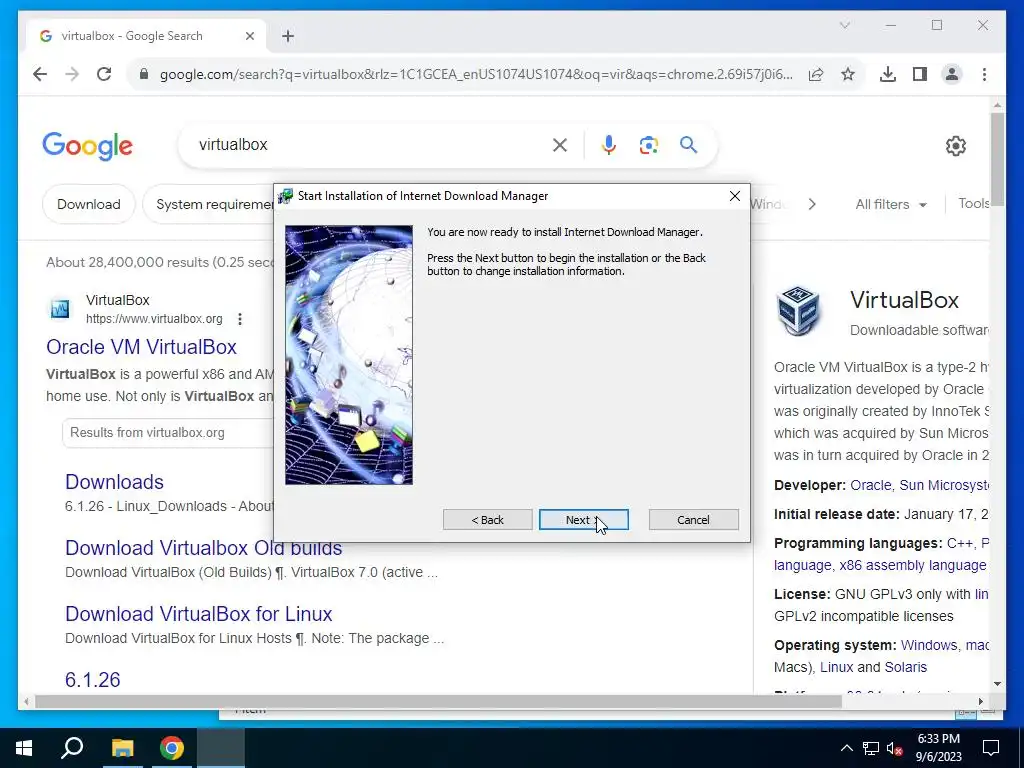Open the Chrome three-dot menu

pos(984,74)
